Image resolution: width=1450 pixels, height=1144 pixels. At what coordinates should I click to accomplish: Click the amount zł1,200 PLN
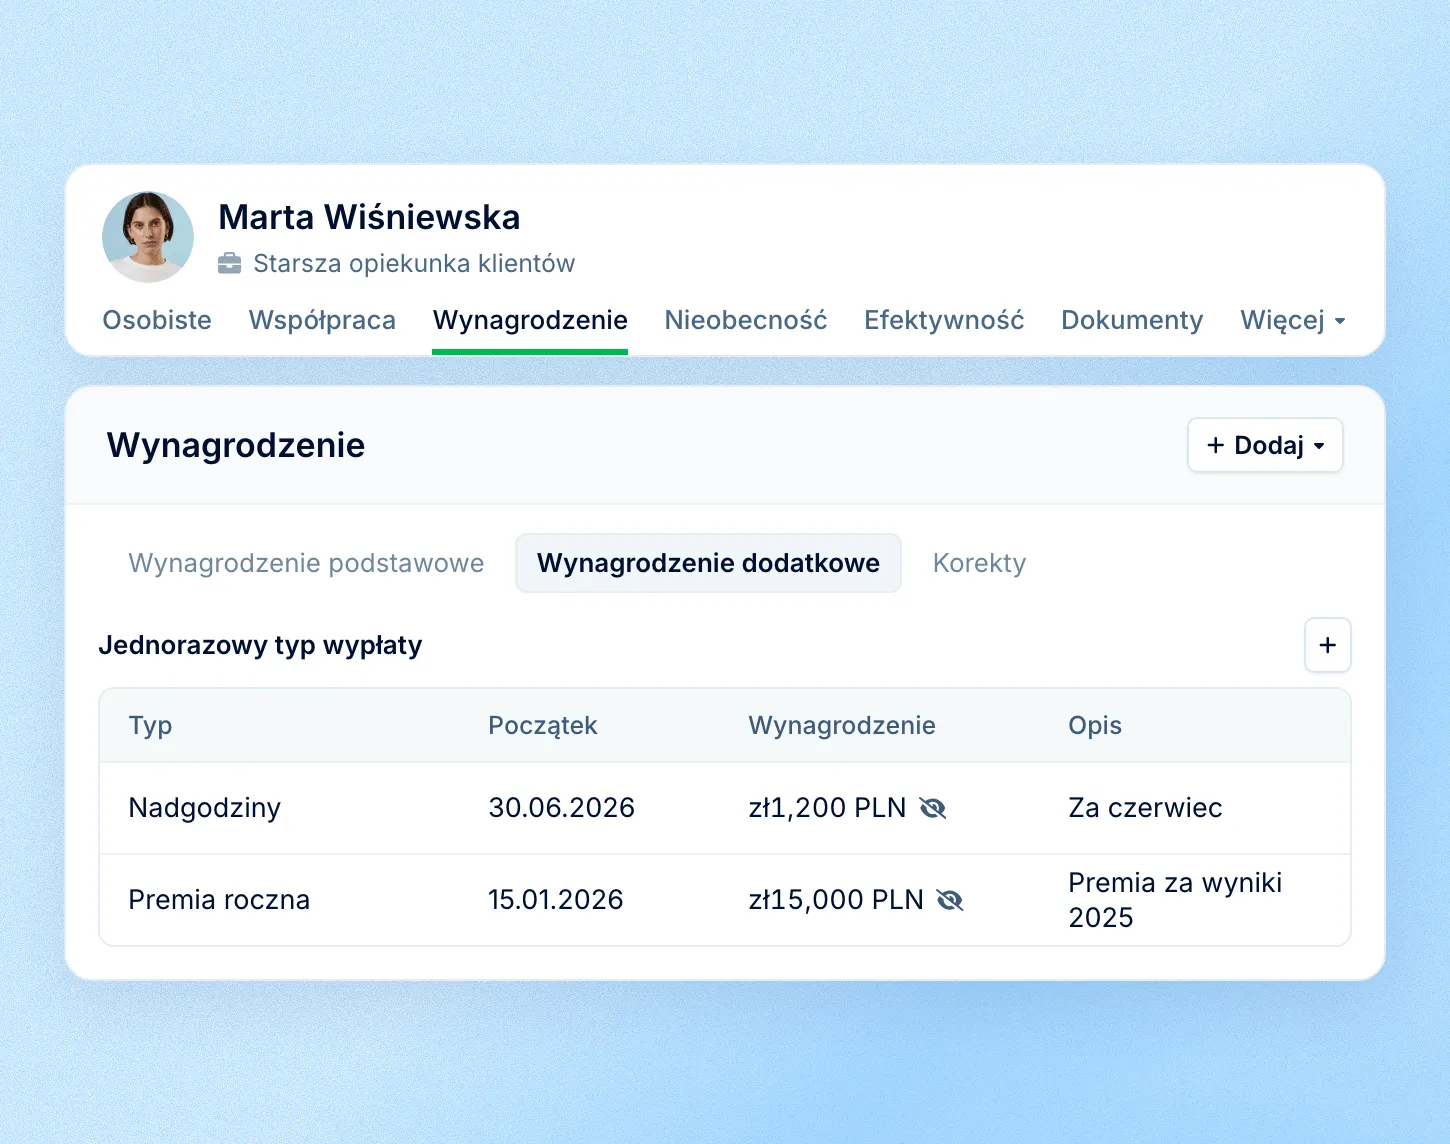tap(827, 808)
